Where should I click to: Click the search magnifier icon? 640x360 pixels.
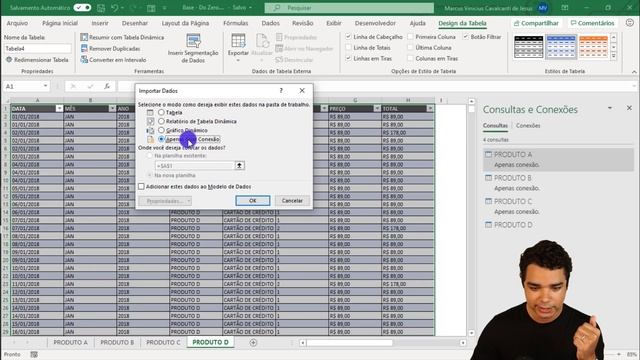277,8
